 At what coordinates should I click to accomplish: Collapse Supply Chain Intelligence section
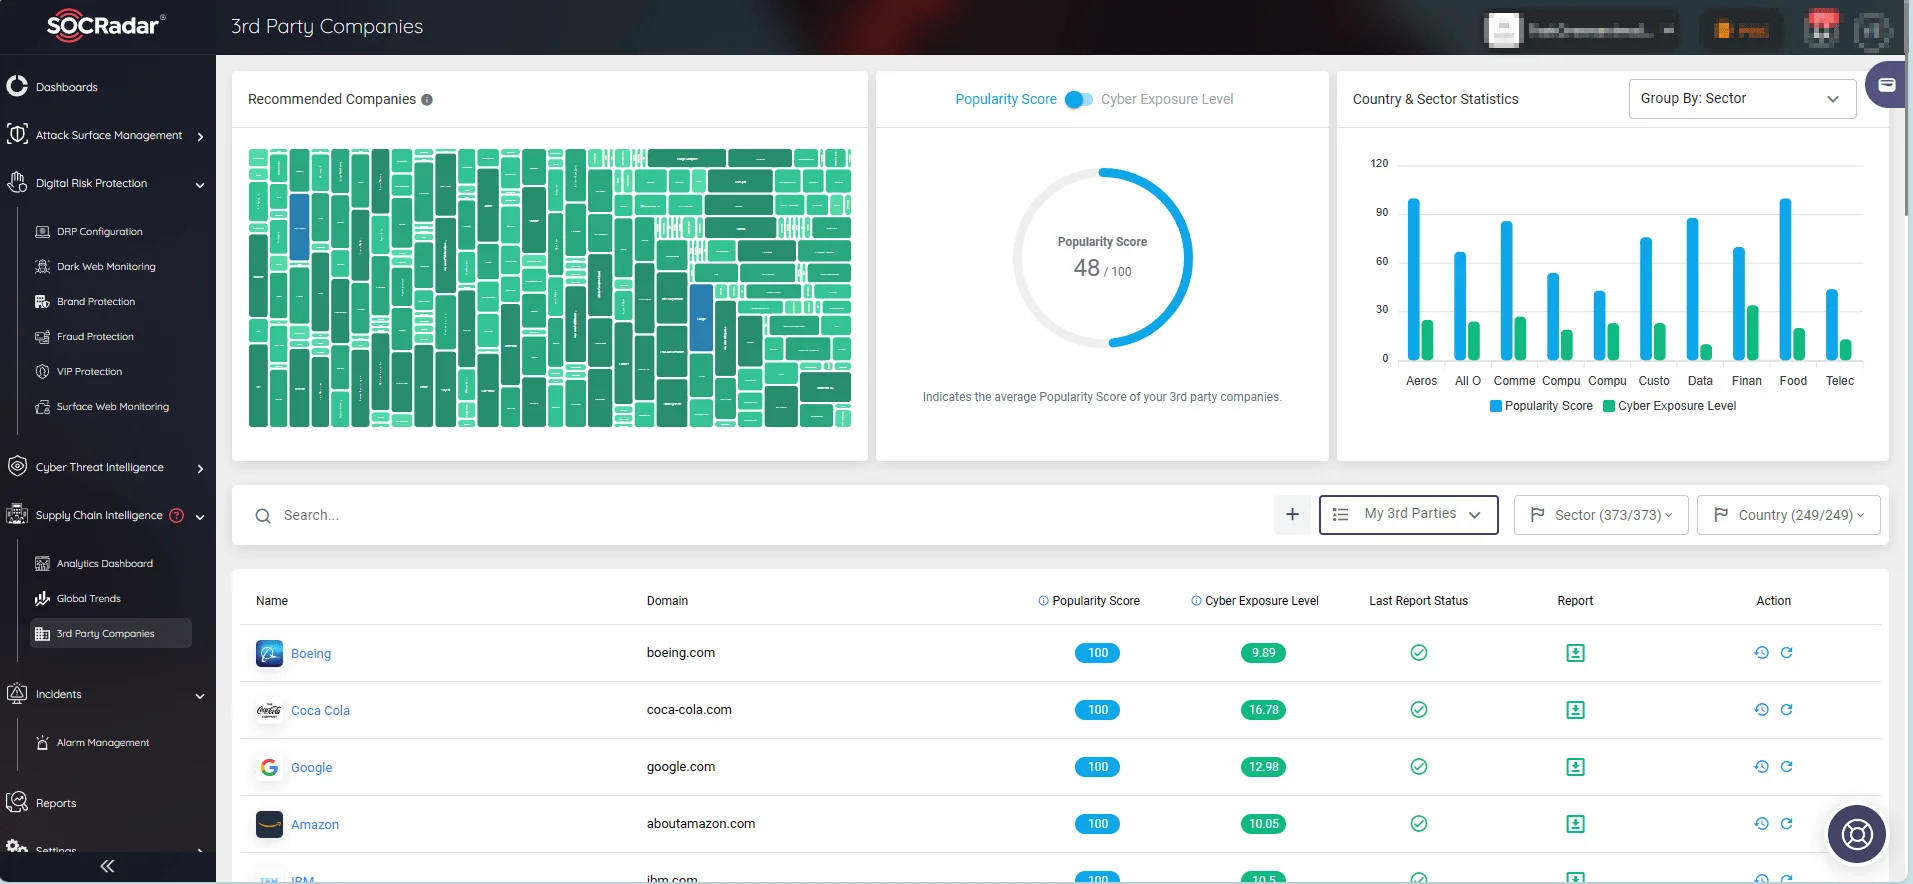click(x=200, y=516)
